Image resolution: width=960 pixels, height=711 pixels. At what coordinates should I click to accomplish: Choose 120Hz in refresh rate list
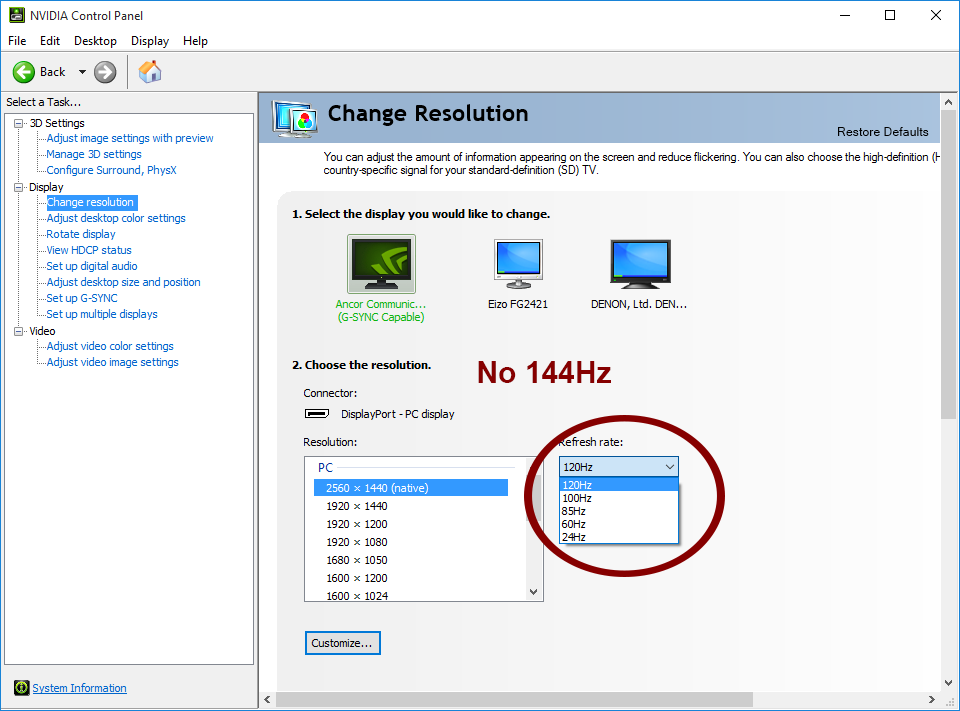coord(618,485)
